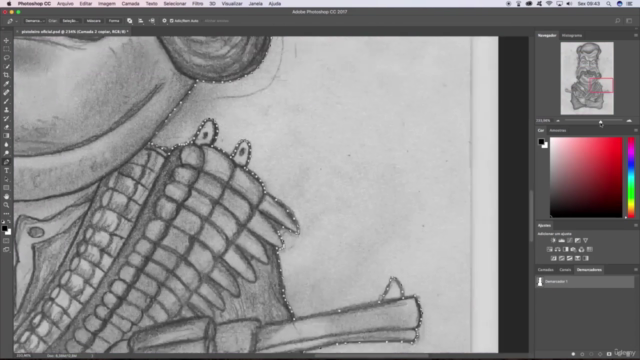Screen dimensions: 640x360
Task: Open the Demarcador mode dropdown
Action: pos(34,21)
